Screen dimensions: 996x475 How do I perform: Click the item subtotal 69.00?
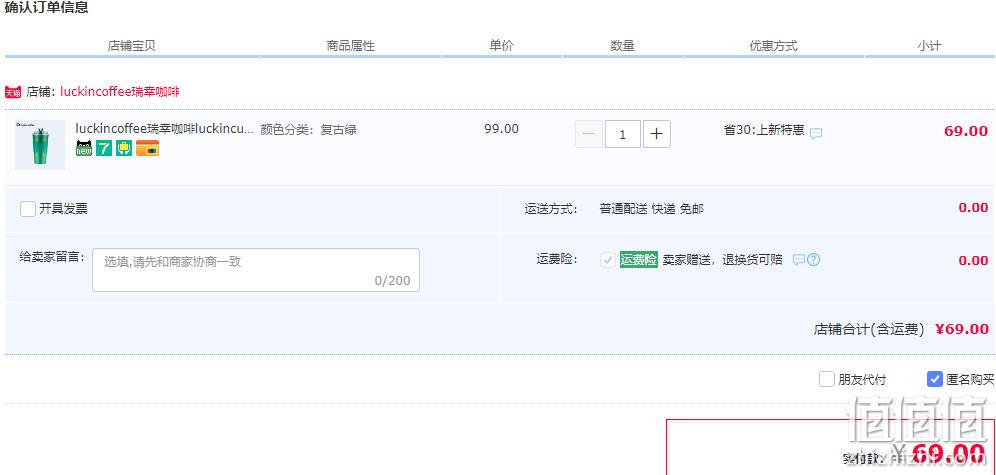pyautogui.click(x=966, y=131)
